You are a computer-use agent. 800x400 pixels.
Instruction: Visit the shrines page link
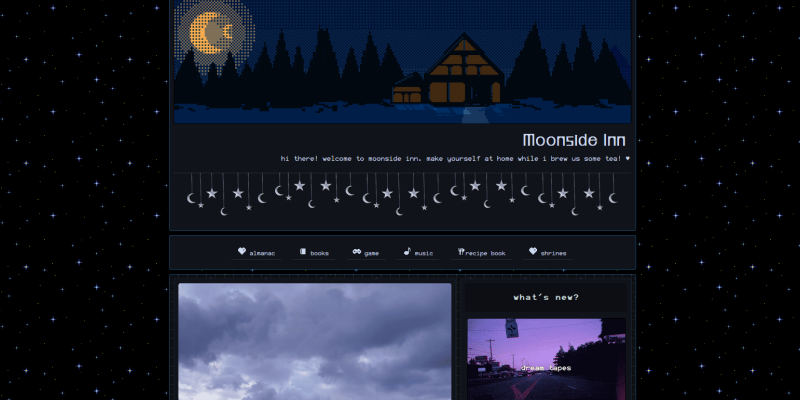pyautogui.click(x=553, y=253)
